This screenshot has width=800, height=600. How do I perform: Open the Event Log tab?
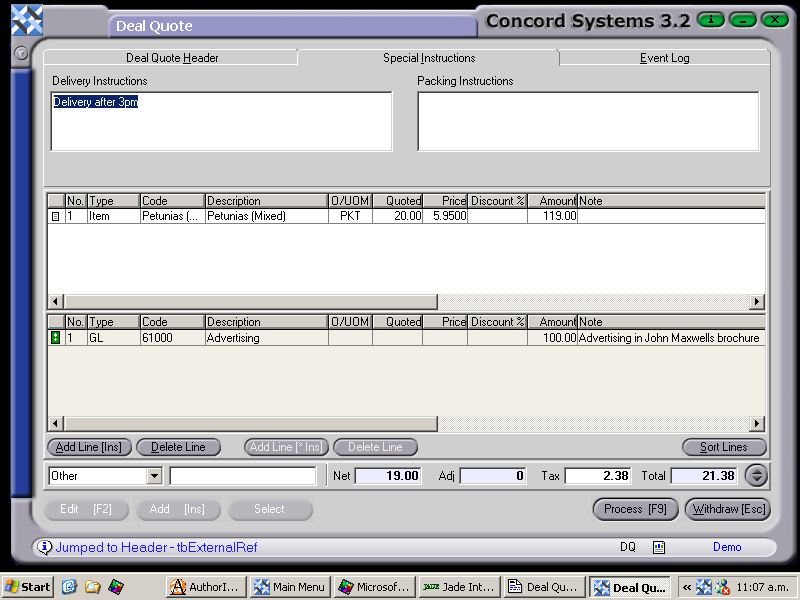(x=664, y=58)
